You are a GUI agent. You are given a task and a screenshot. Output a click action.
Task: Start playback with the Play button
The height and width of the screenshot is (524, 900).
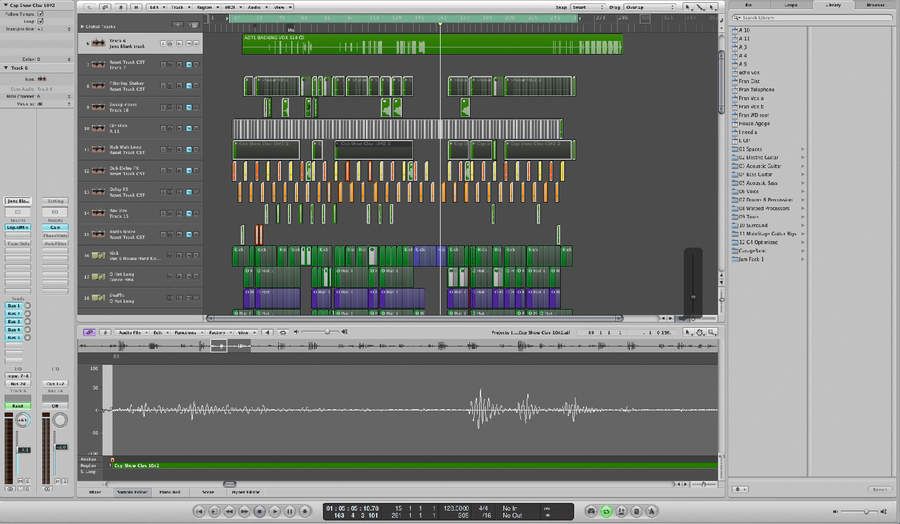click(274, 511)
